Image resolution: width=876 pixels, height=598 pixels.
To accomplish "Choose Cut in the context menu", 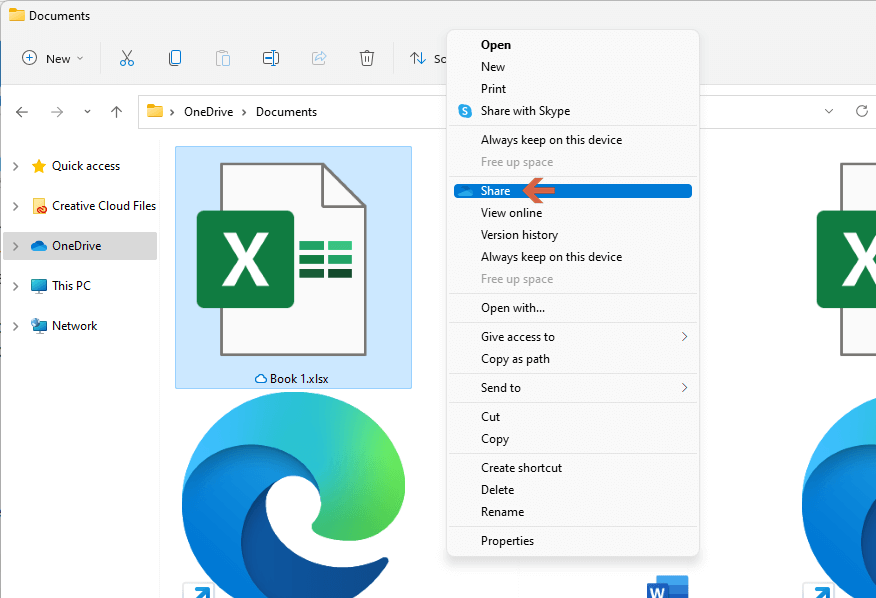I will (x=573, y=417).
